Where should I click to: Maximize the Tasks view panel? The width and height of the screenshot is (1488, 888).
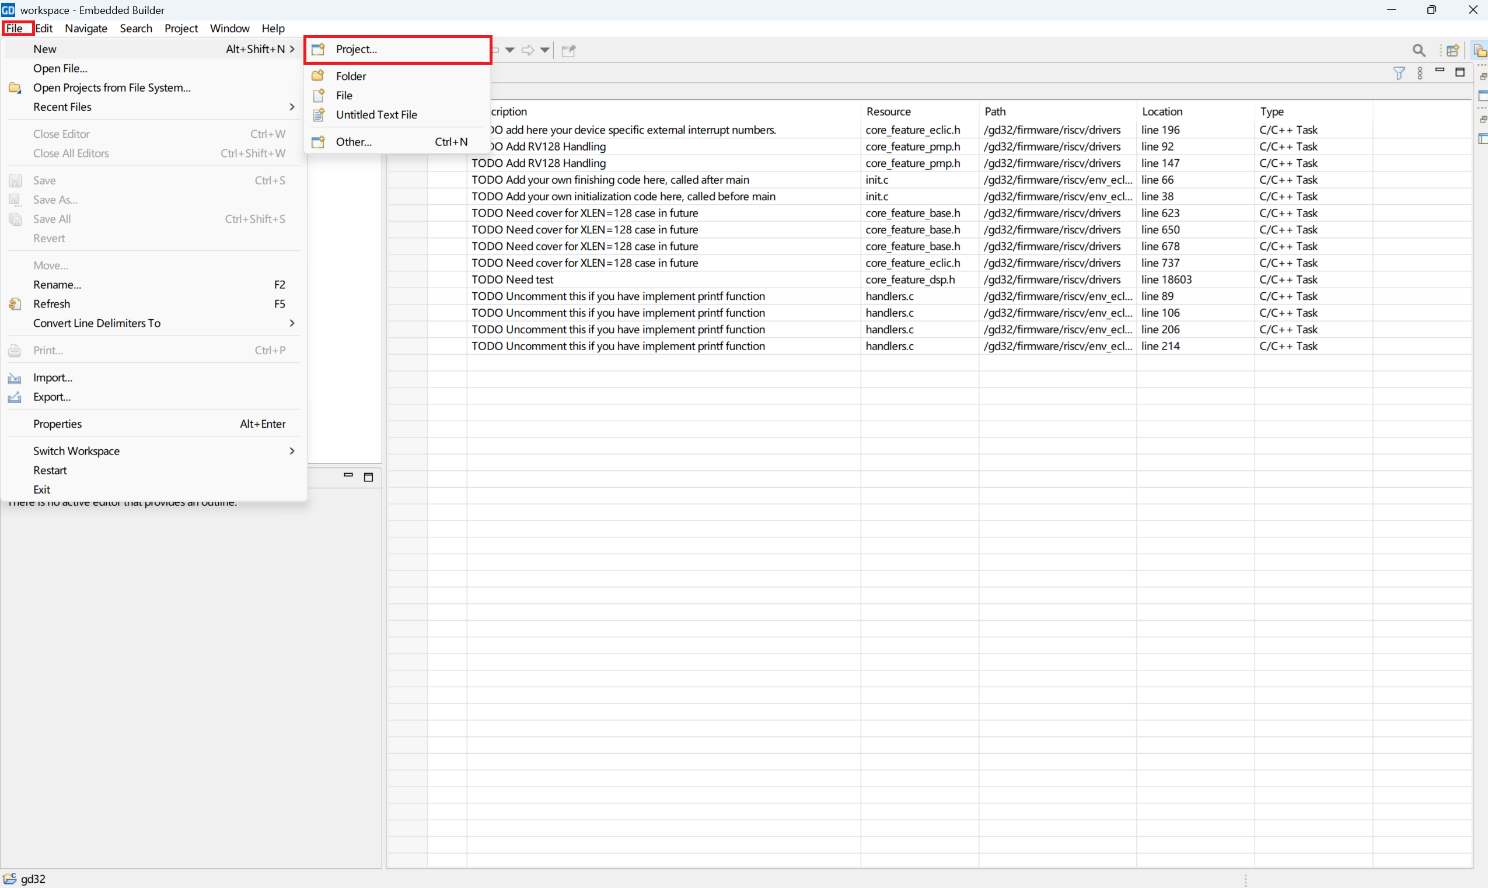(1460, 72)
